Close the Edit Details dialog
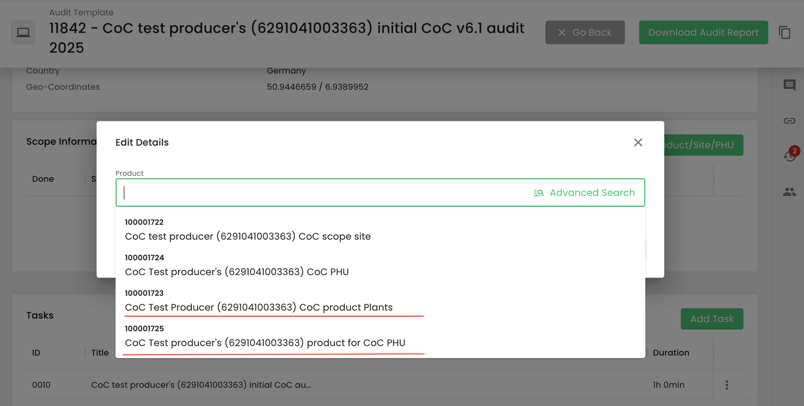The image size is (804, 406). [638, 143]
